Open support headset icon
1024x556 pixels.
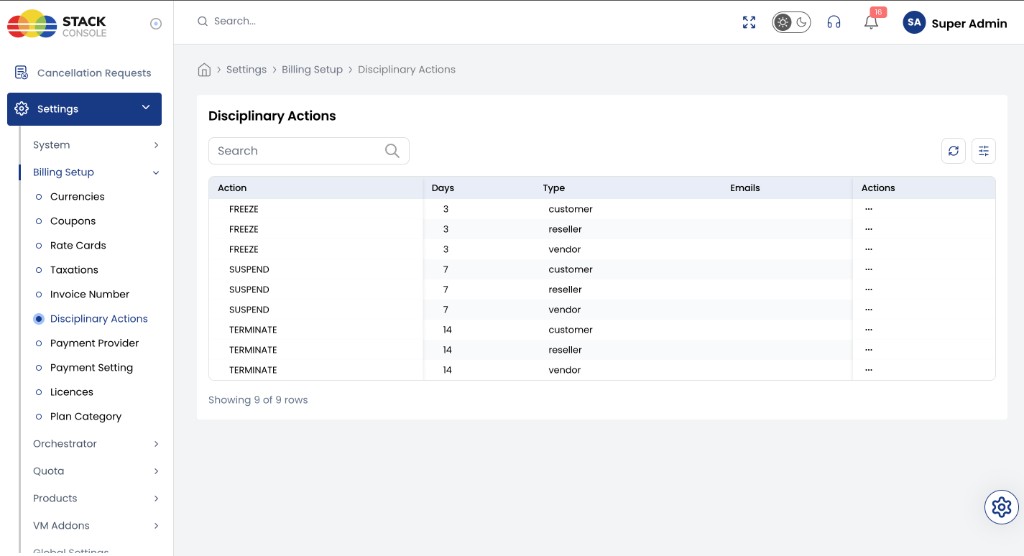point(833,22)
